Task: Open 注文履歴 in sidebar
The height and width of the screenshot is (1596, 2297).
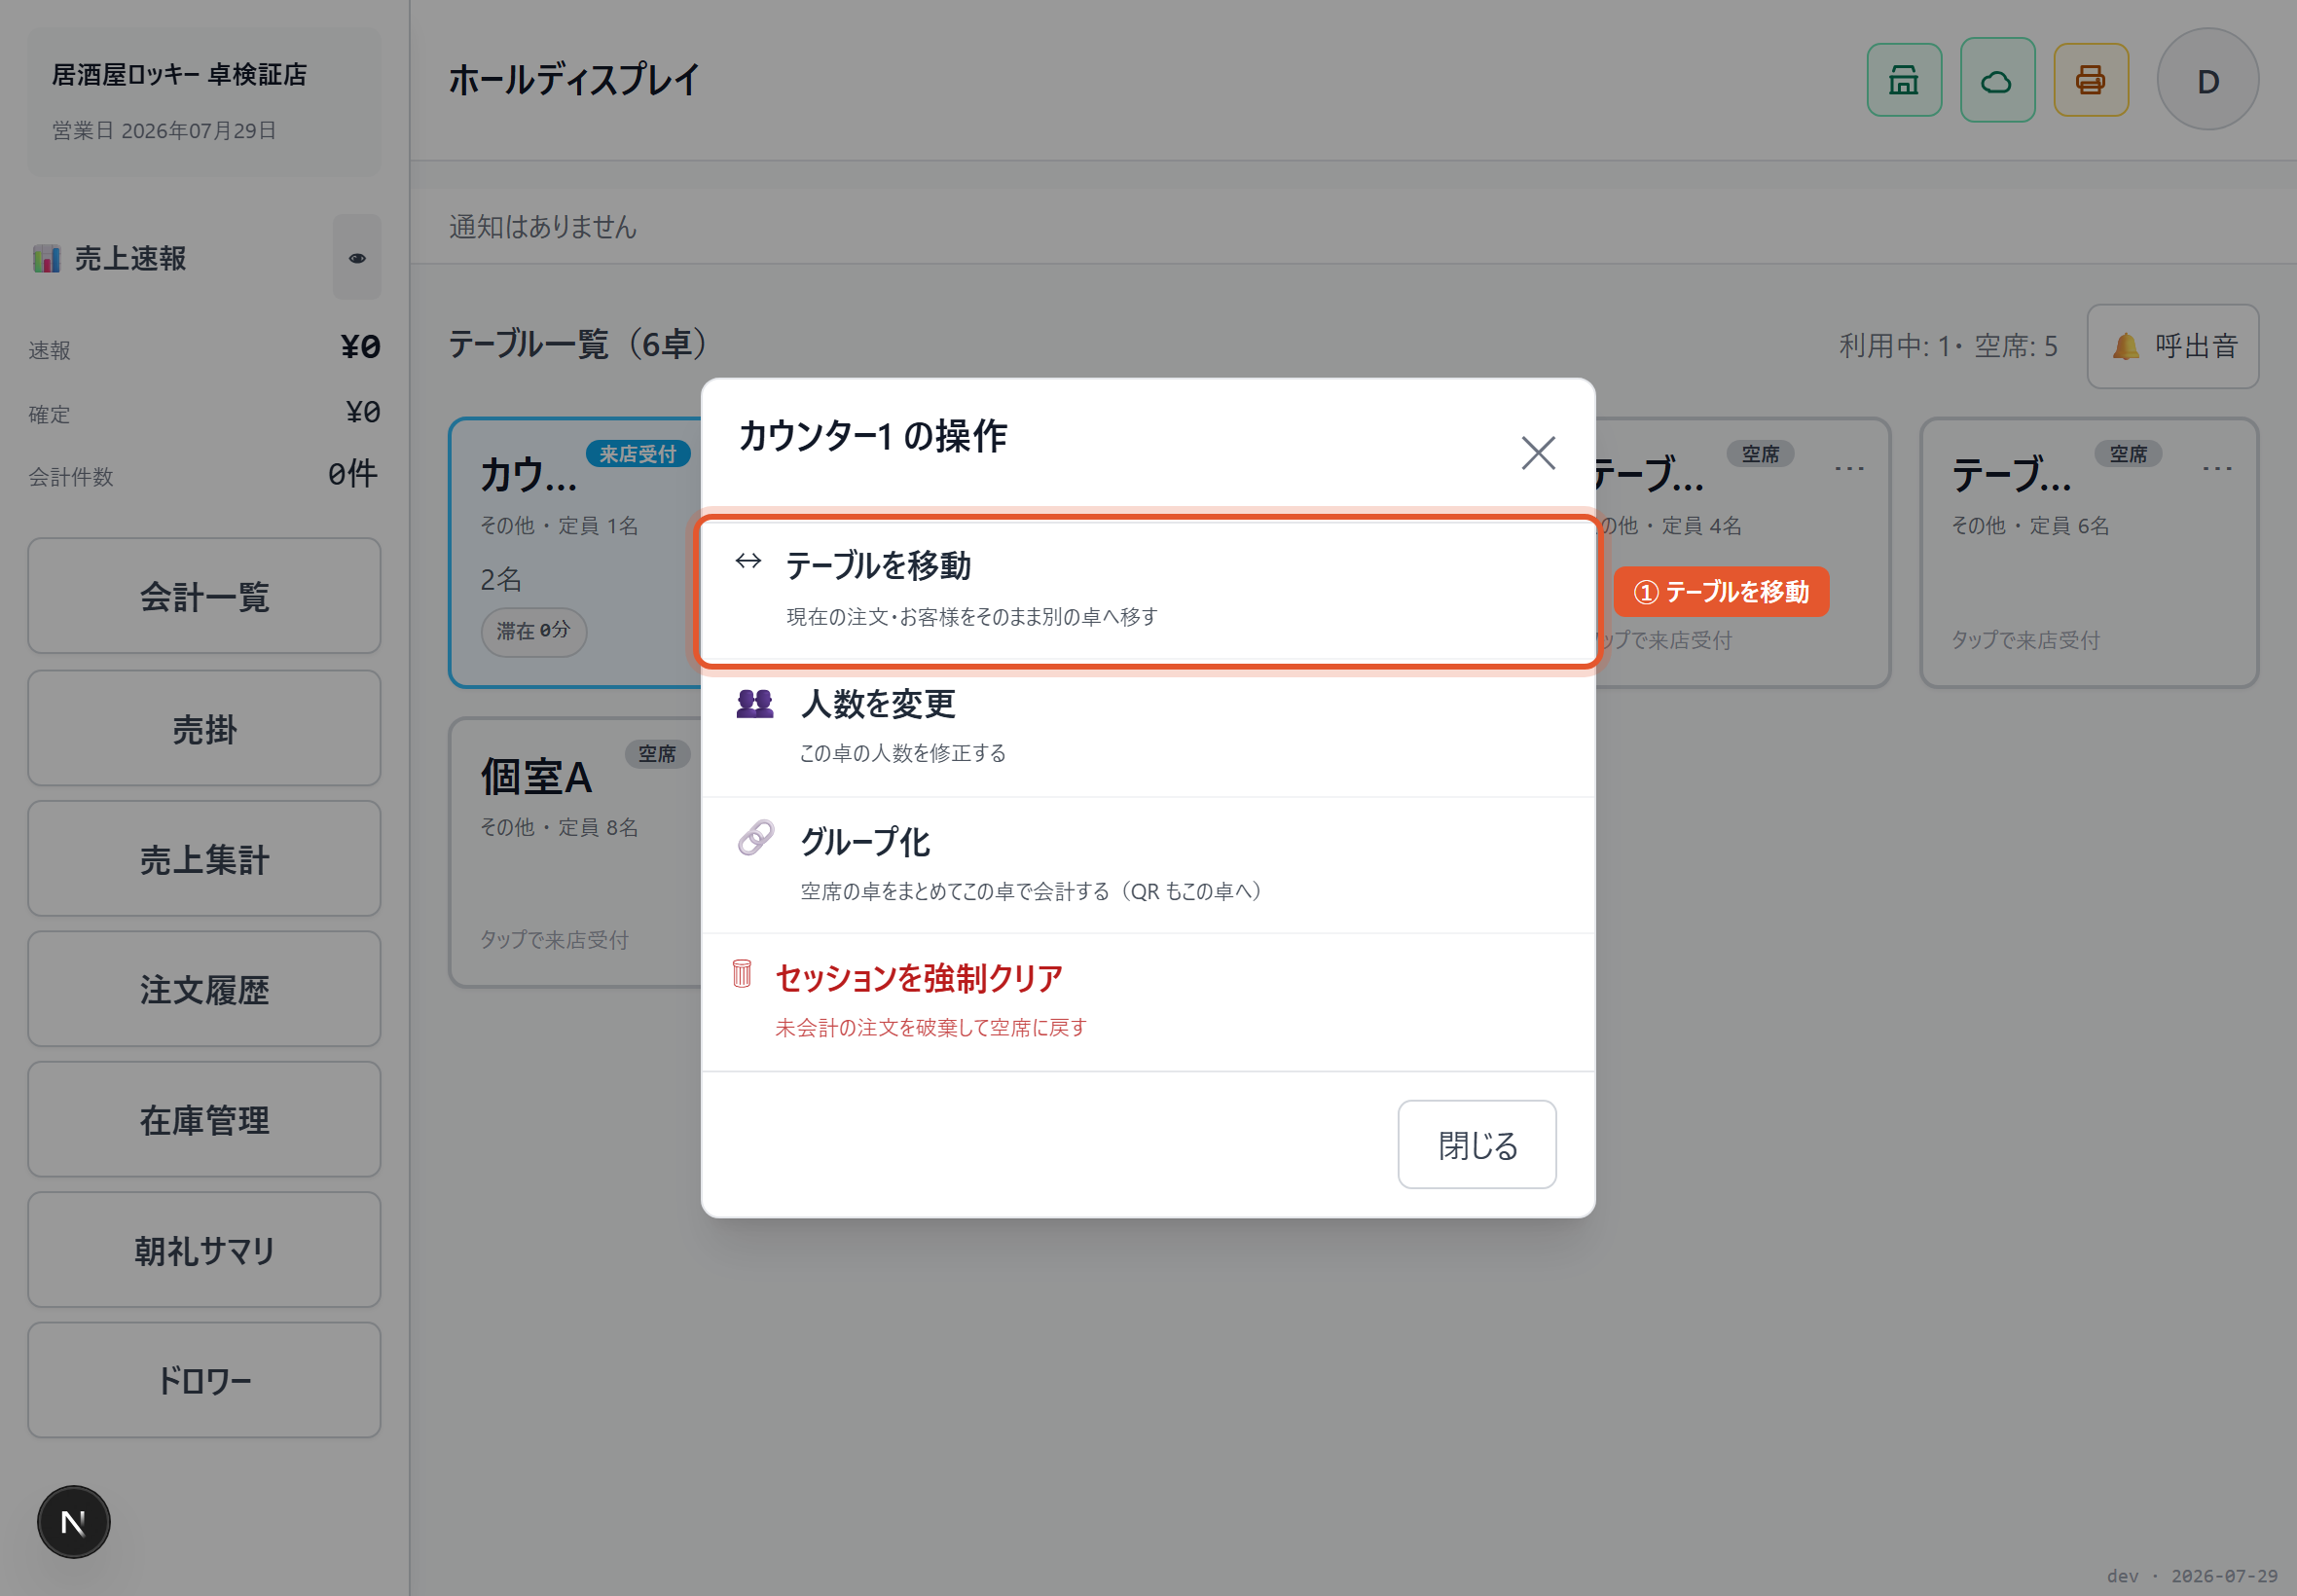Action: coord(204,989)
